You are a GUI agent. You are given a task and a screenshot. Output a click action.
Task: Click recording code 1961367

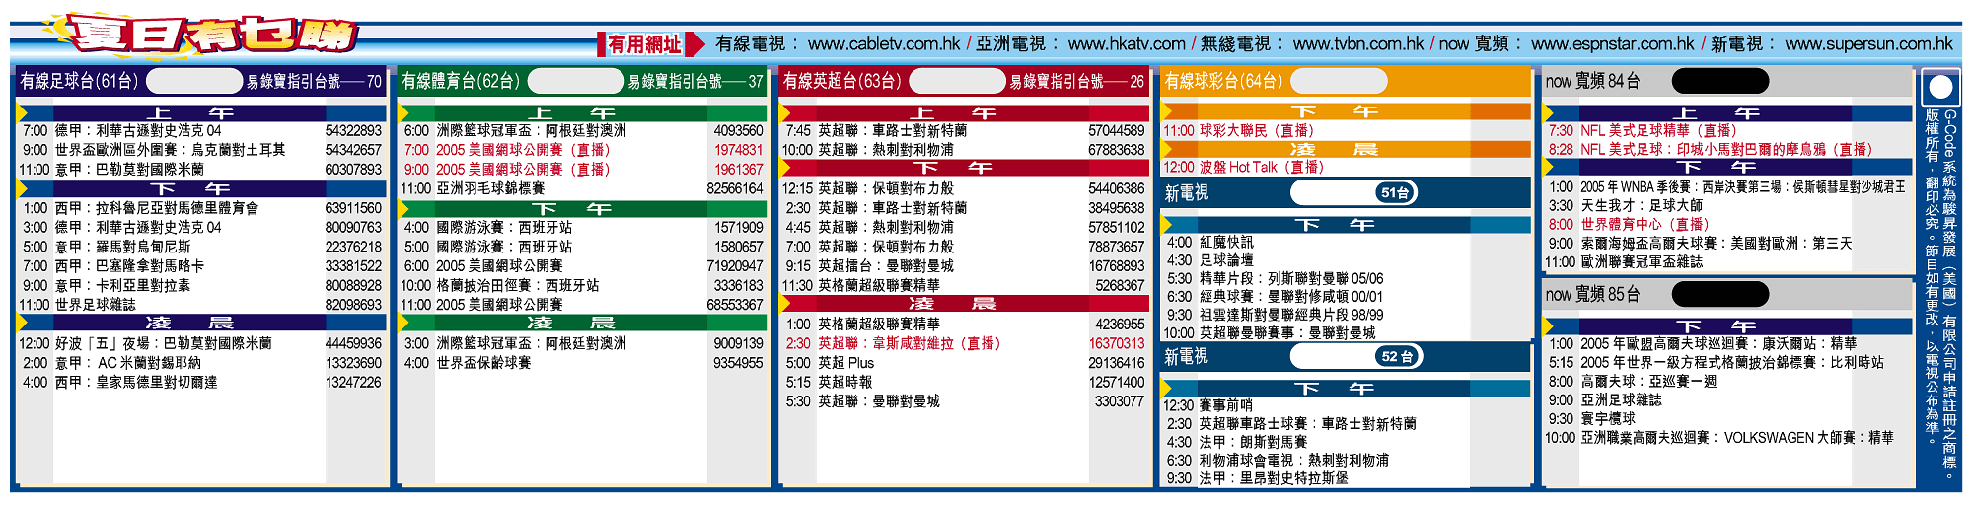pyautogui.click(x=738, y=170)
